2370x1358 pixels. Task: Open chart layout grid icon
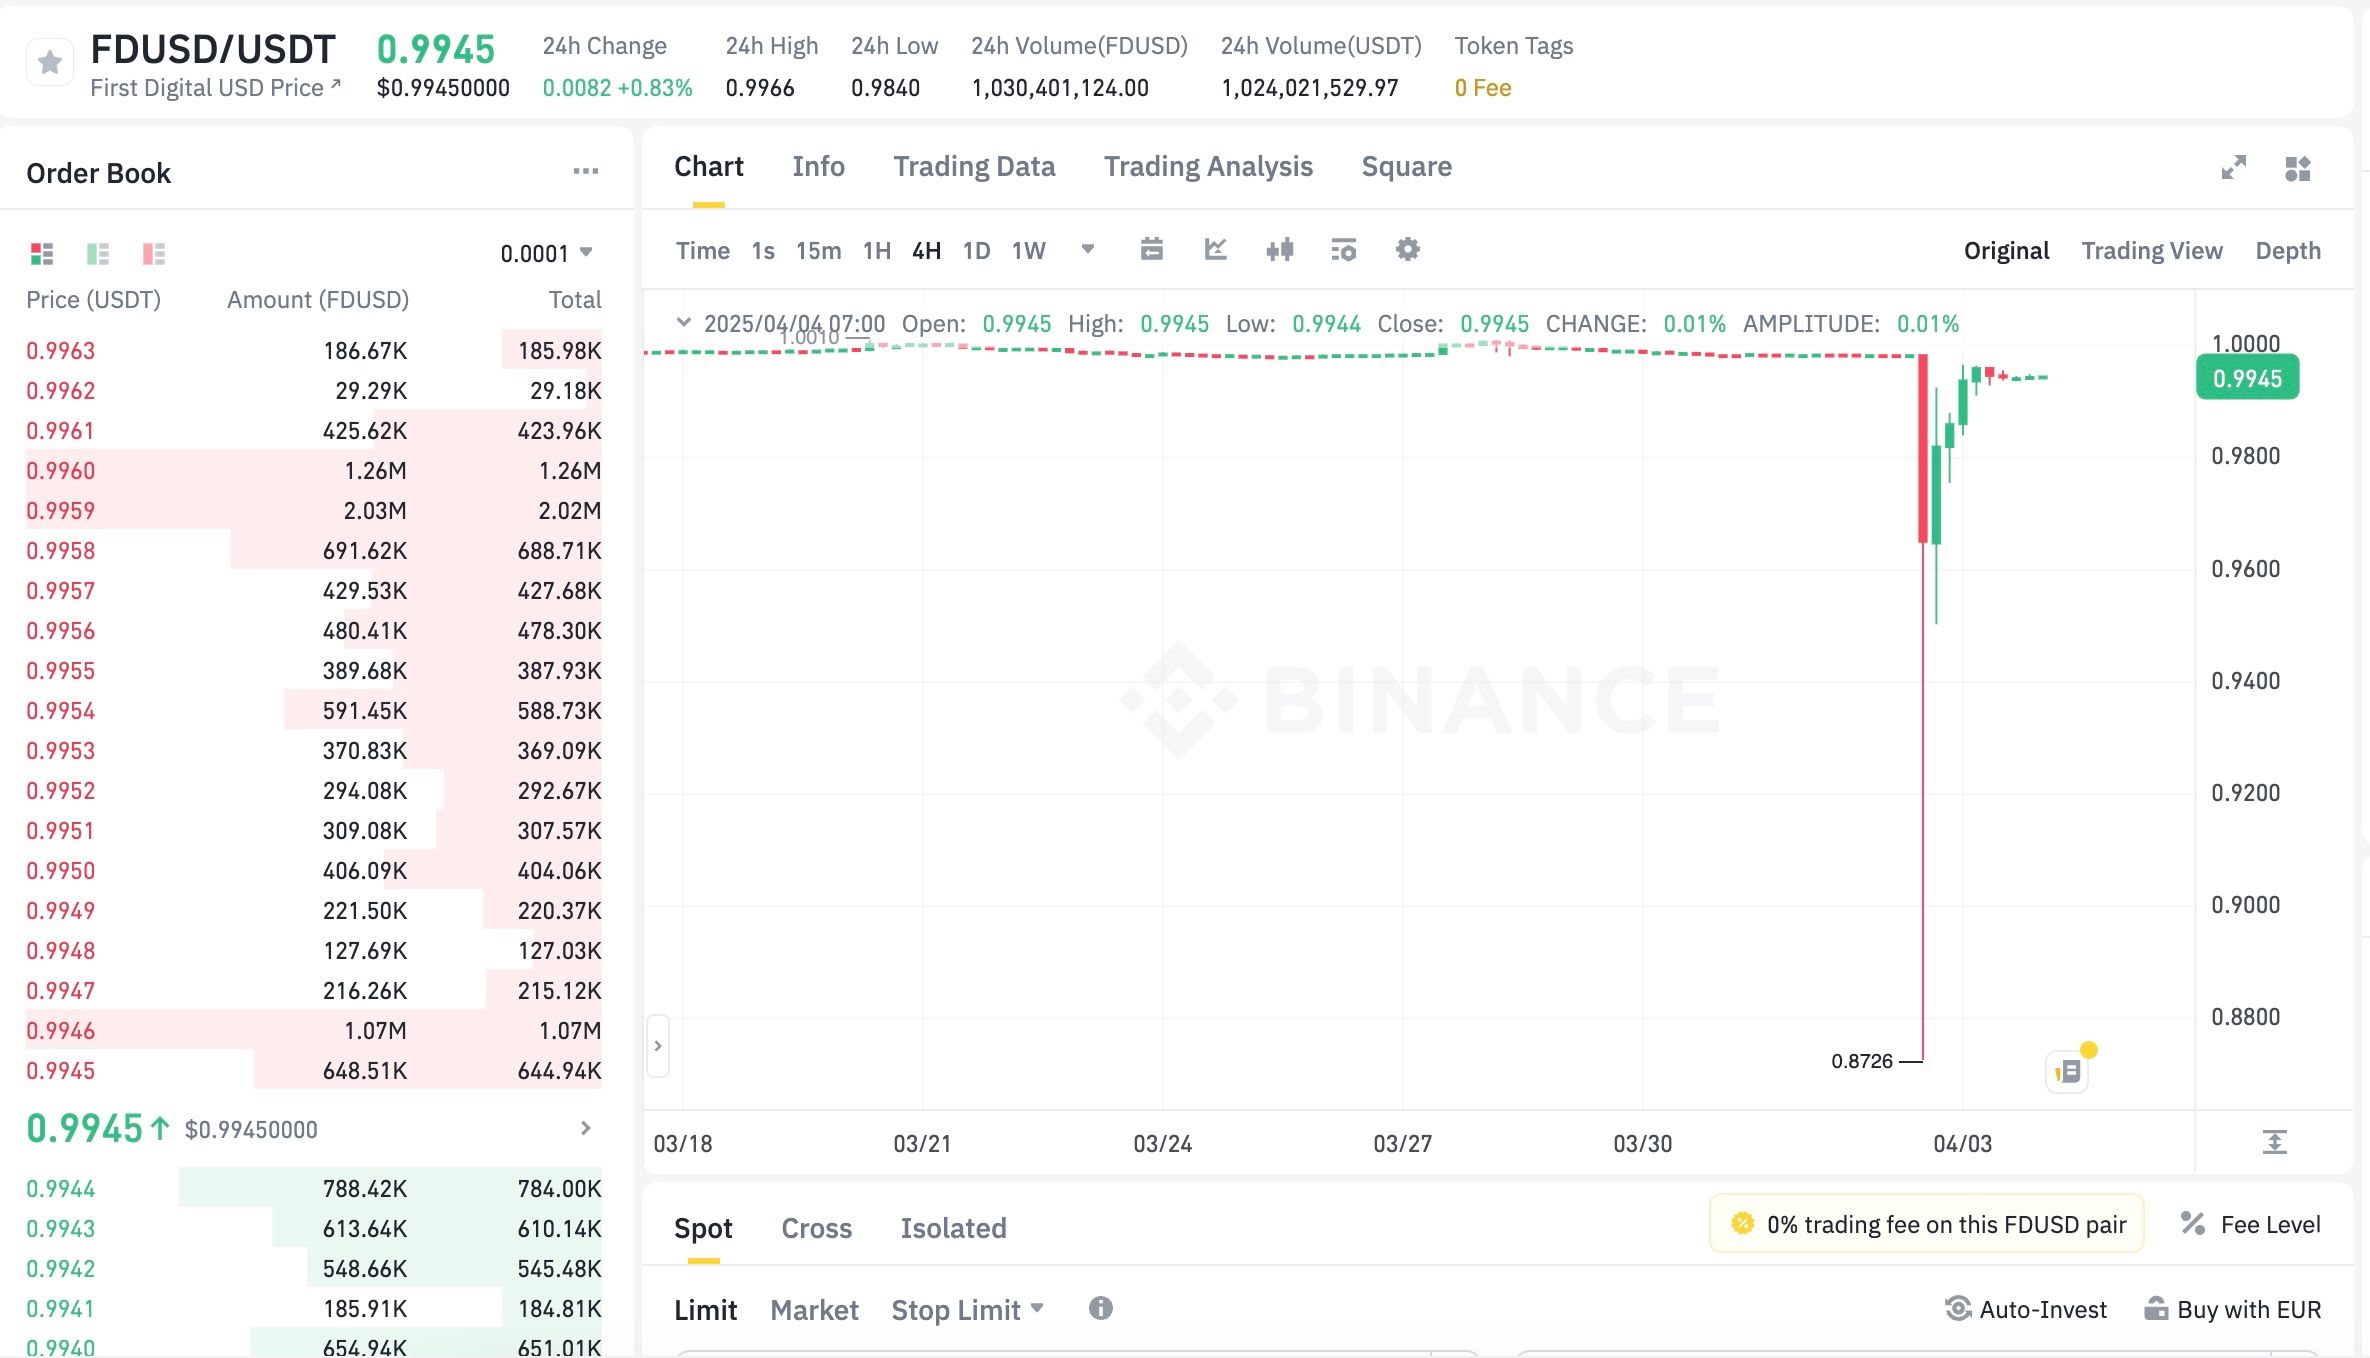pyautogui.click(x=2298, y=168)
